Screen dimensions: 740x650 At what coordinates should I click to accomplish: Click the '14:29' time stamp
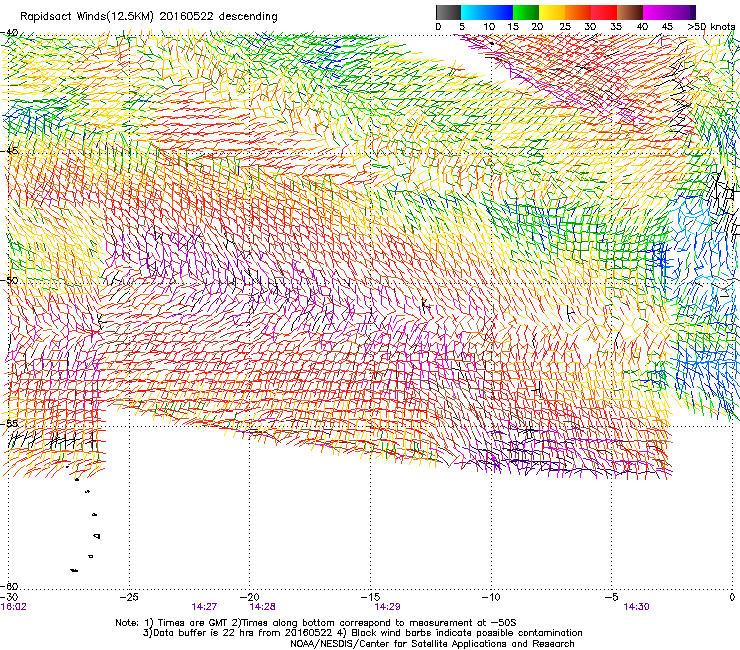tap(387, 607)
